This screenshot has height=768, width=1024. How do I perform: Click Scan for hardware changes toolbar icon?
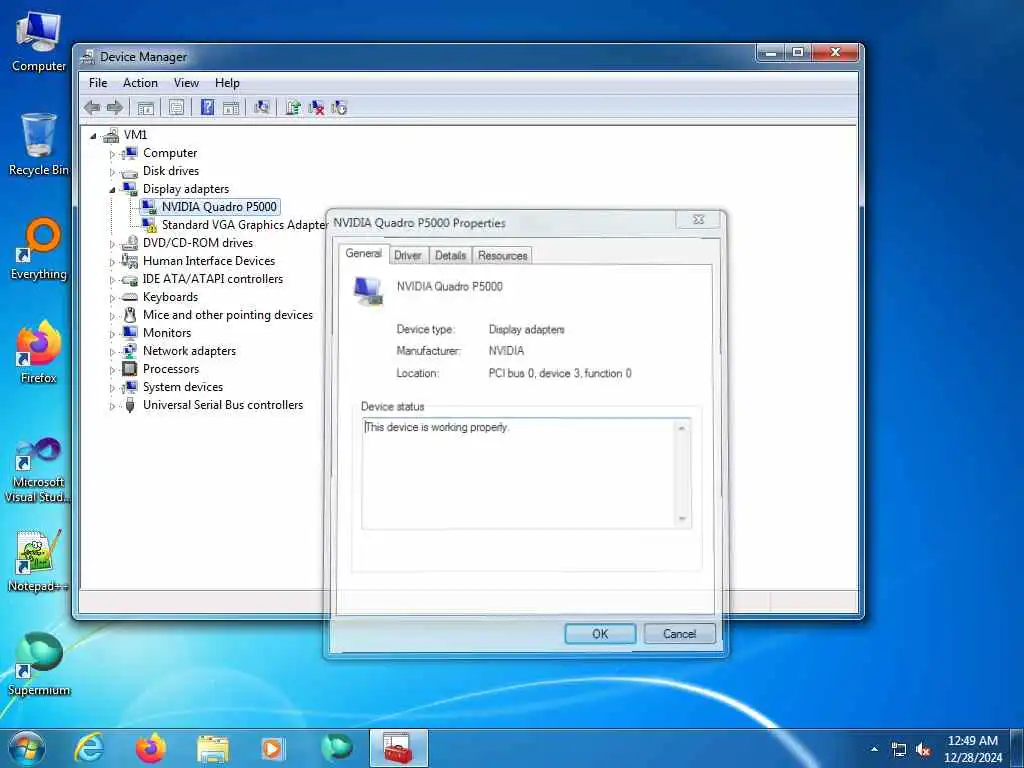pyautogui.click(x=262, y=108)
